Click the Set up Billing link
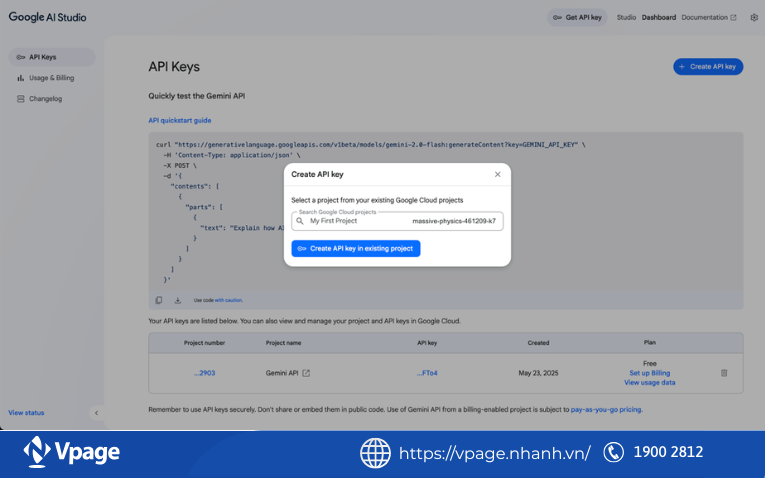This screenshot has width=765, height=478. [649, 373]
